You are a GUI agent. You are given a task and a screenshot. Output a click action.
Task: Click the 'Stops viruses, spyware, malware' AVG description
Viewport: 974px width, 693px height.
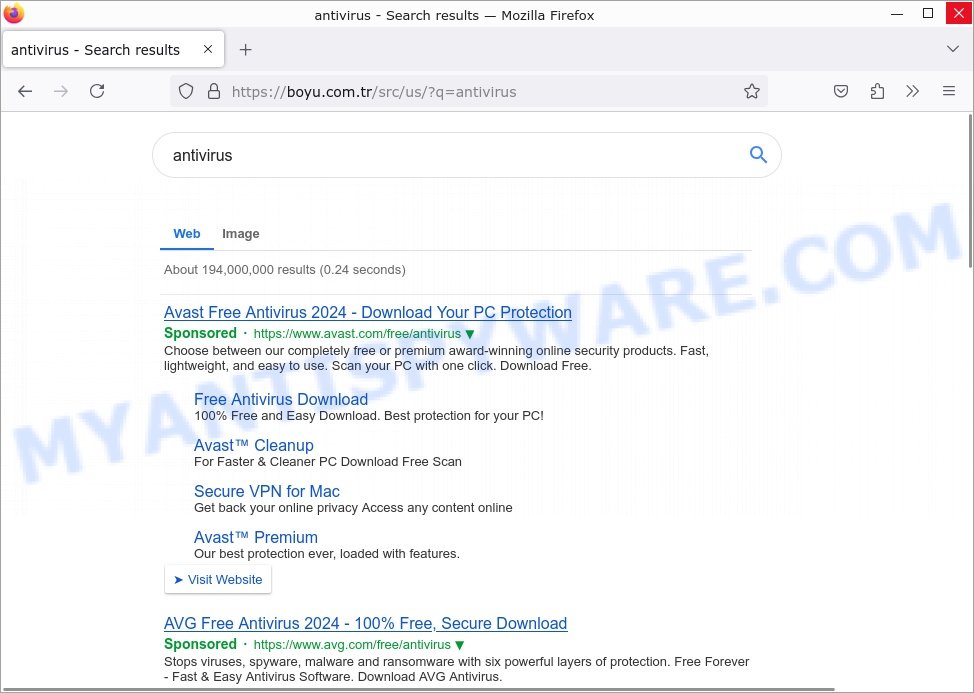[x=457, y=669]
